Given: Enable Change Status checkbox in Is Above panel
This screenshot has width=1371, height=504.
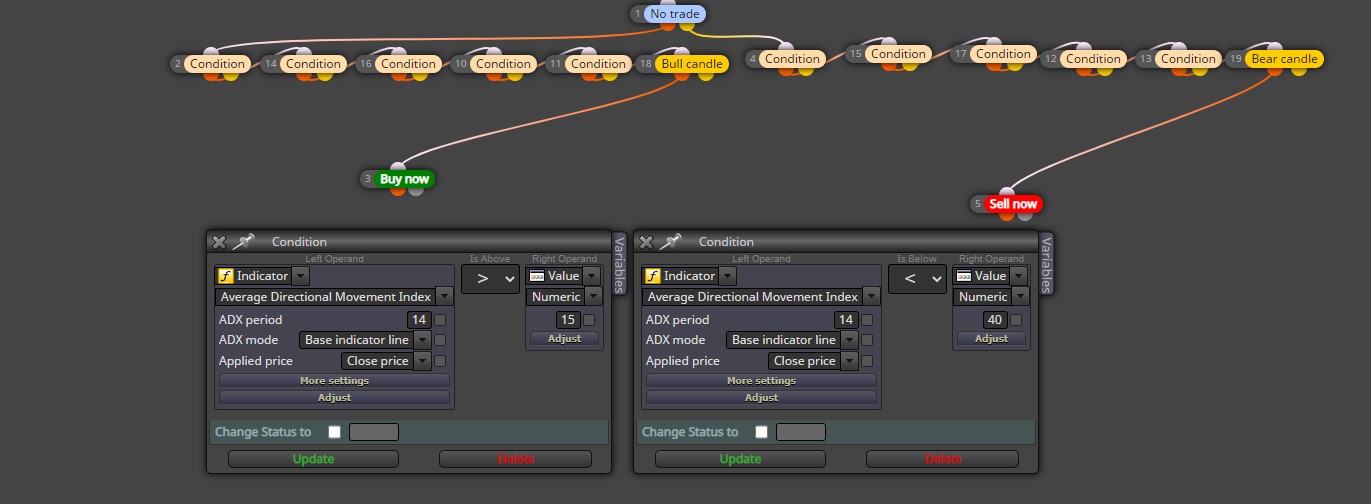Looking at the screenshot, I should tap(334, 432).
